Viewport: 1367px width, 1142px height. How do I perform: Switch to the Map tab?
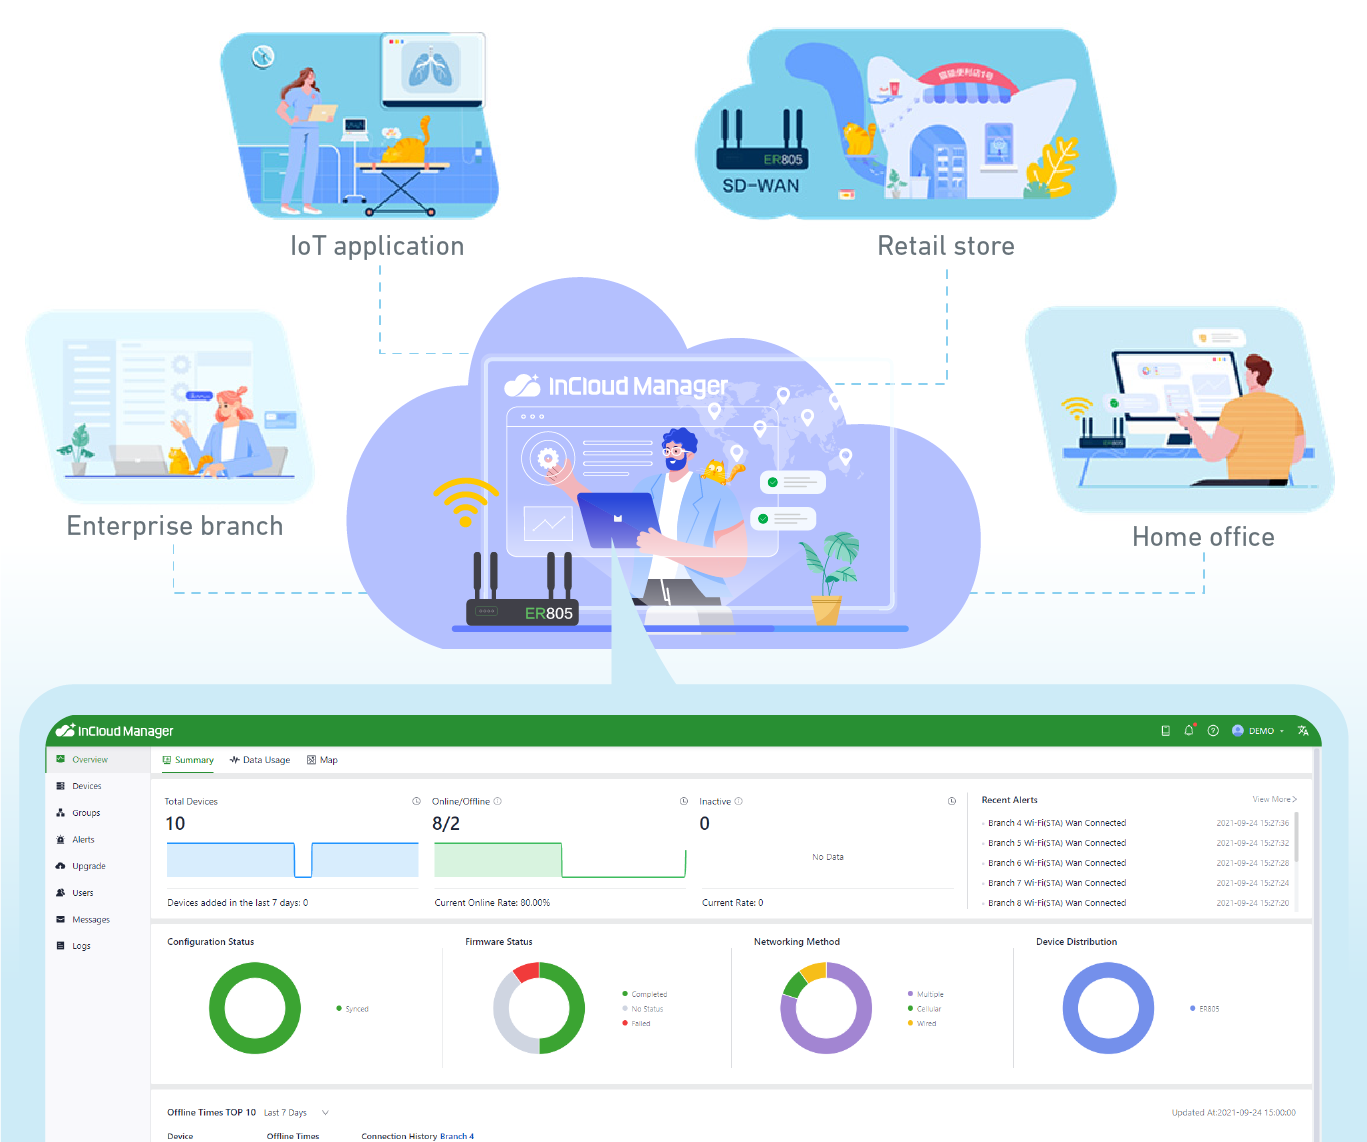pyautogui.click(x=322, y=760)
